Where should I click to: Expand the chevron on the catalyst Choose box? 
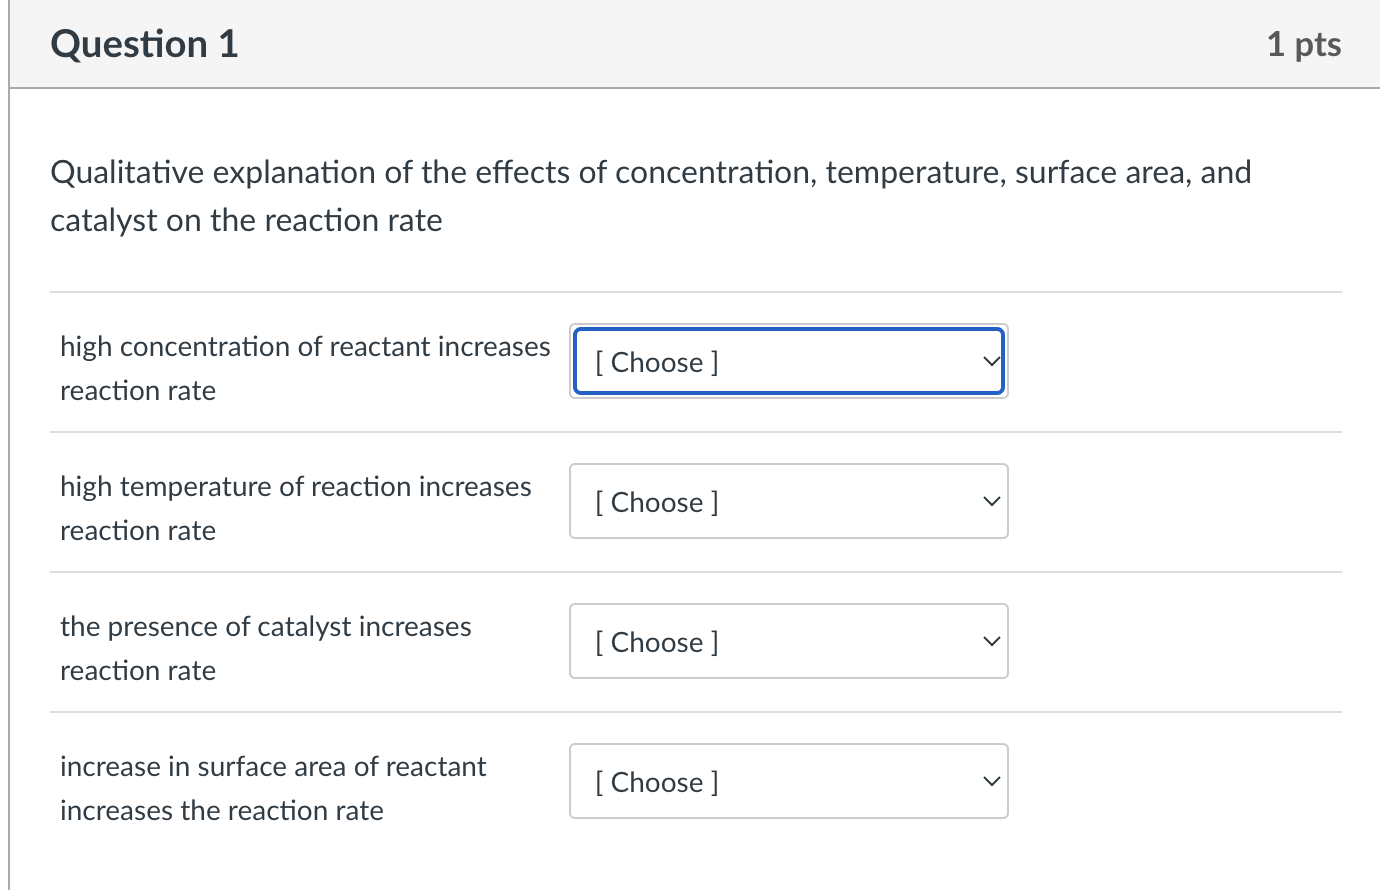pyautogui.click(x=988, y=641)
